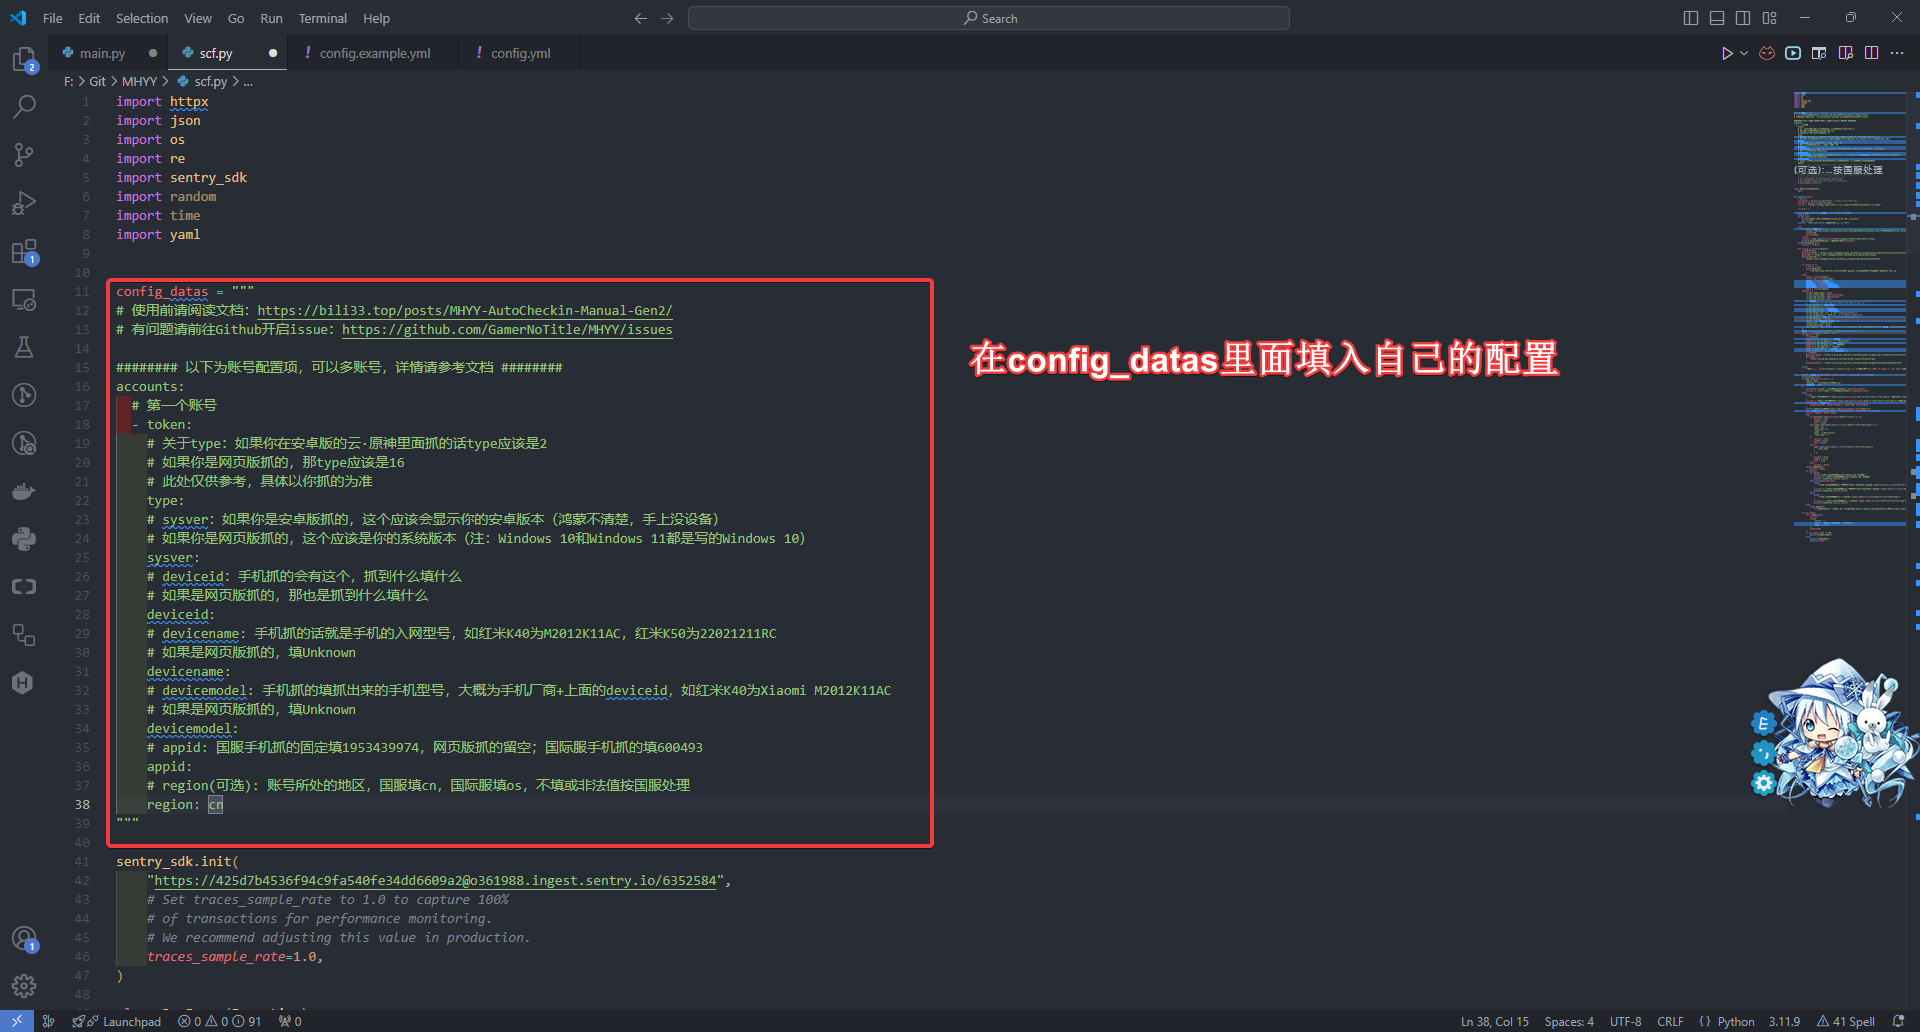Open the Docker panel from activity bar
This screenshot has height=1032, width=1920.
[x=24, y=491]
